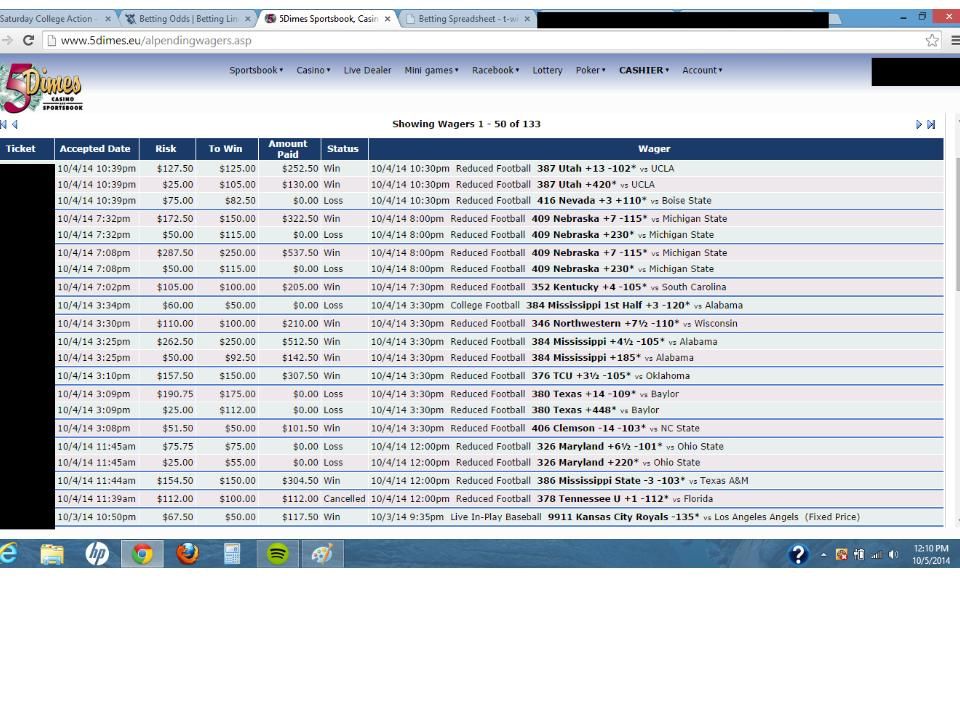This screenshot has width=960, height=720.
Task: Reload the page with the refresh icon
Action: point(28,40)
